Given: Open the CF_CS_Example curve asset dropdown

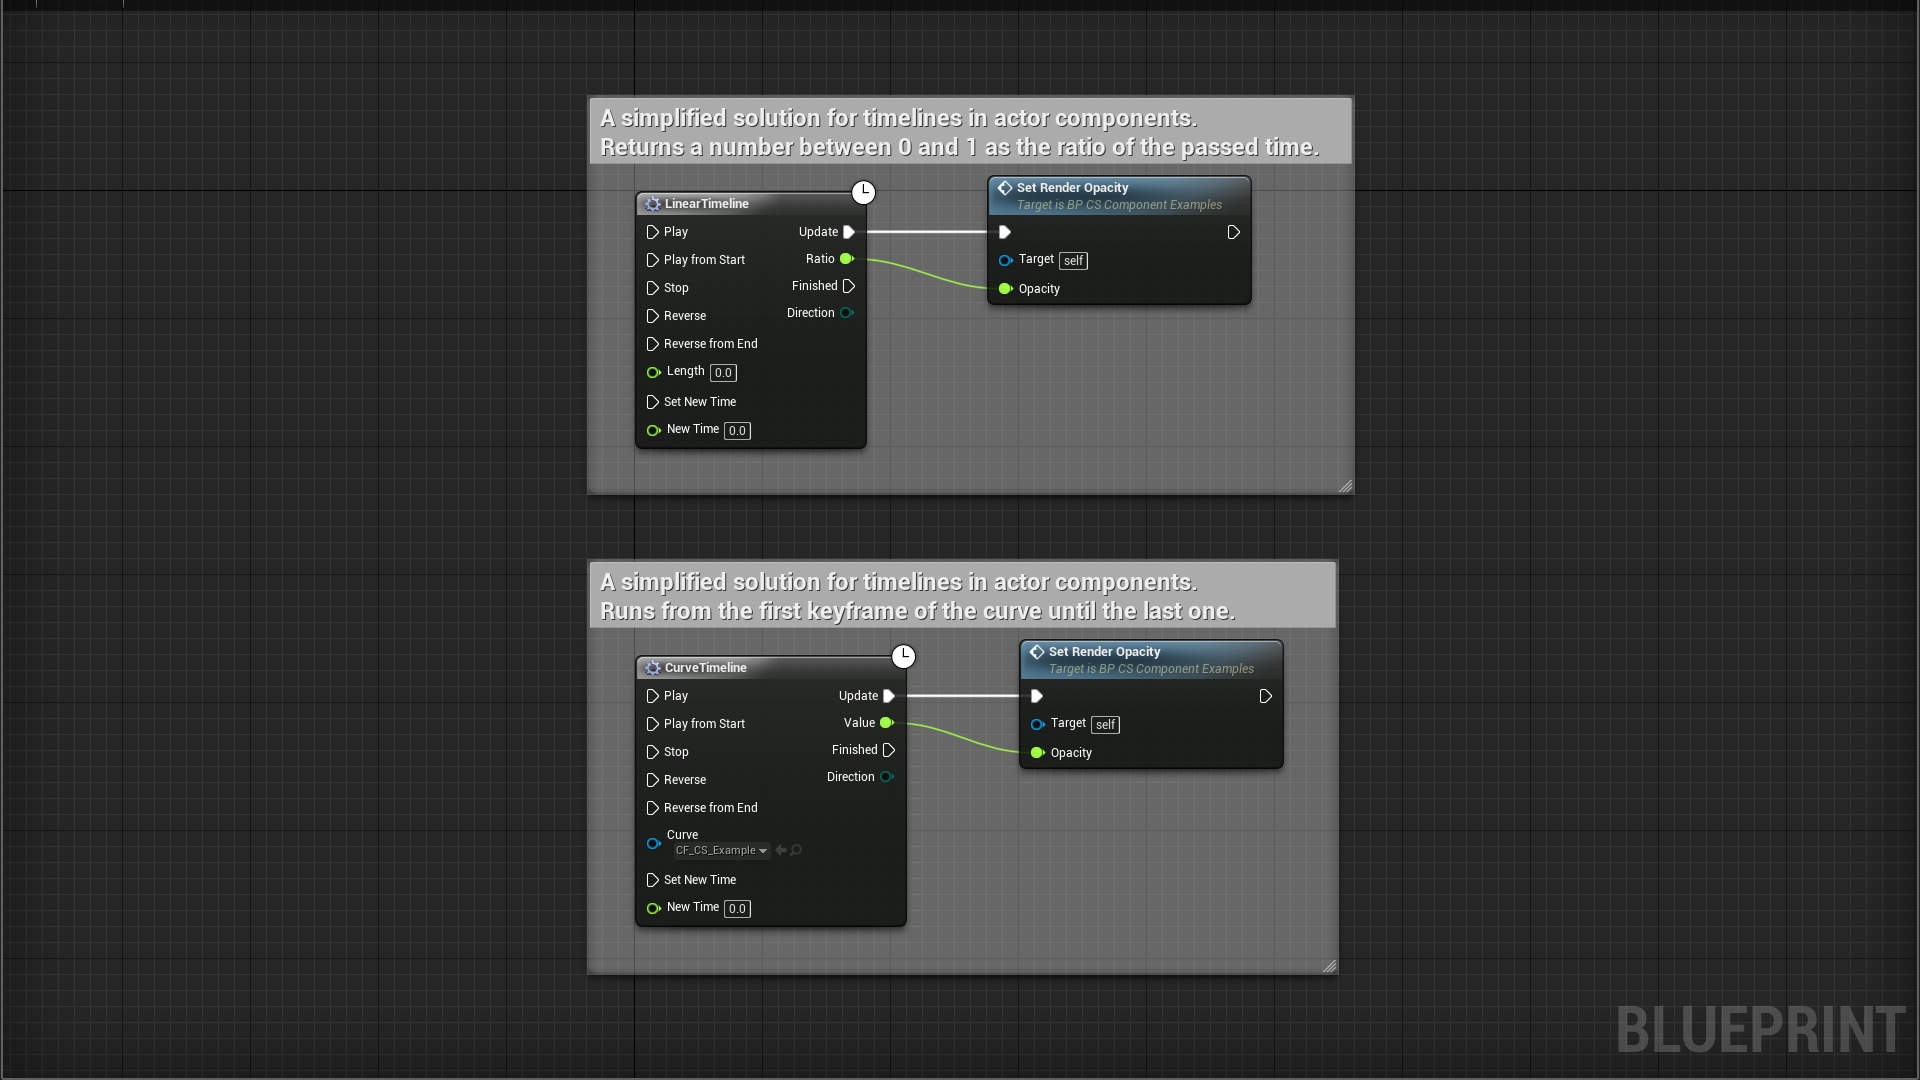Looking at the screenshot, I should (720, 851).
